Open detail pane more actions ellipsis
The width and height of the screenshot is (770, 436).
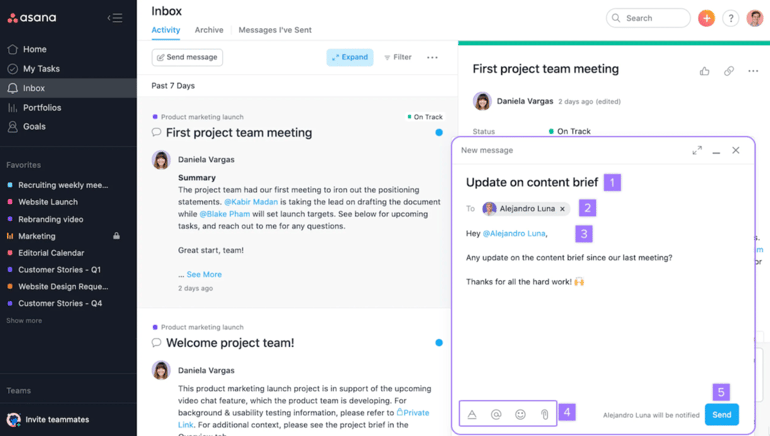[x=753, y=71]
